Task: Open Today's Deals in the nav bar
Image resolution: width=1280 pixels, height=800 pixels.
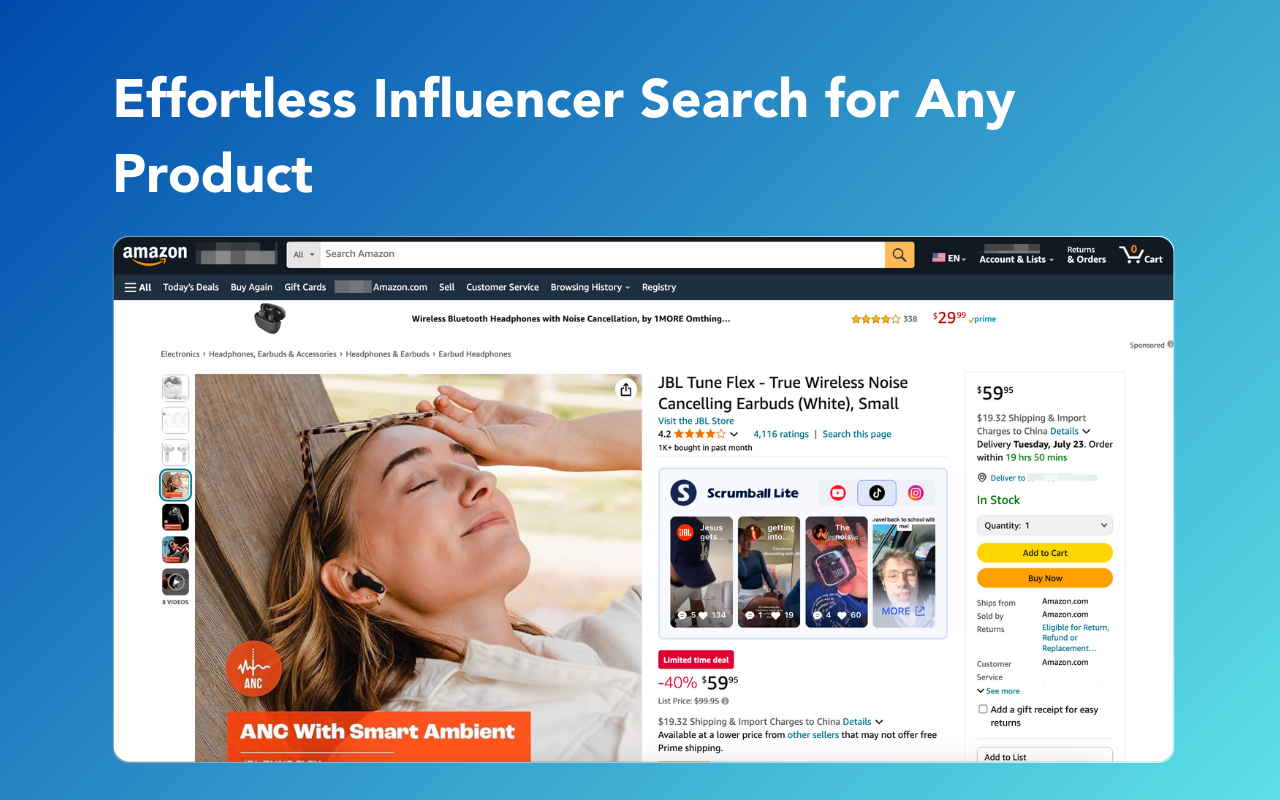Action: click(191, 287)
